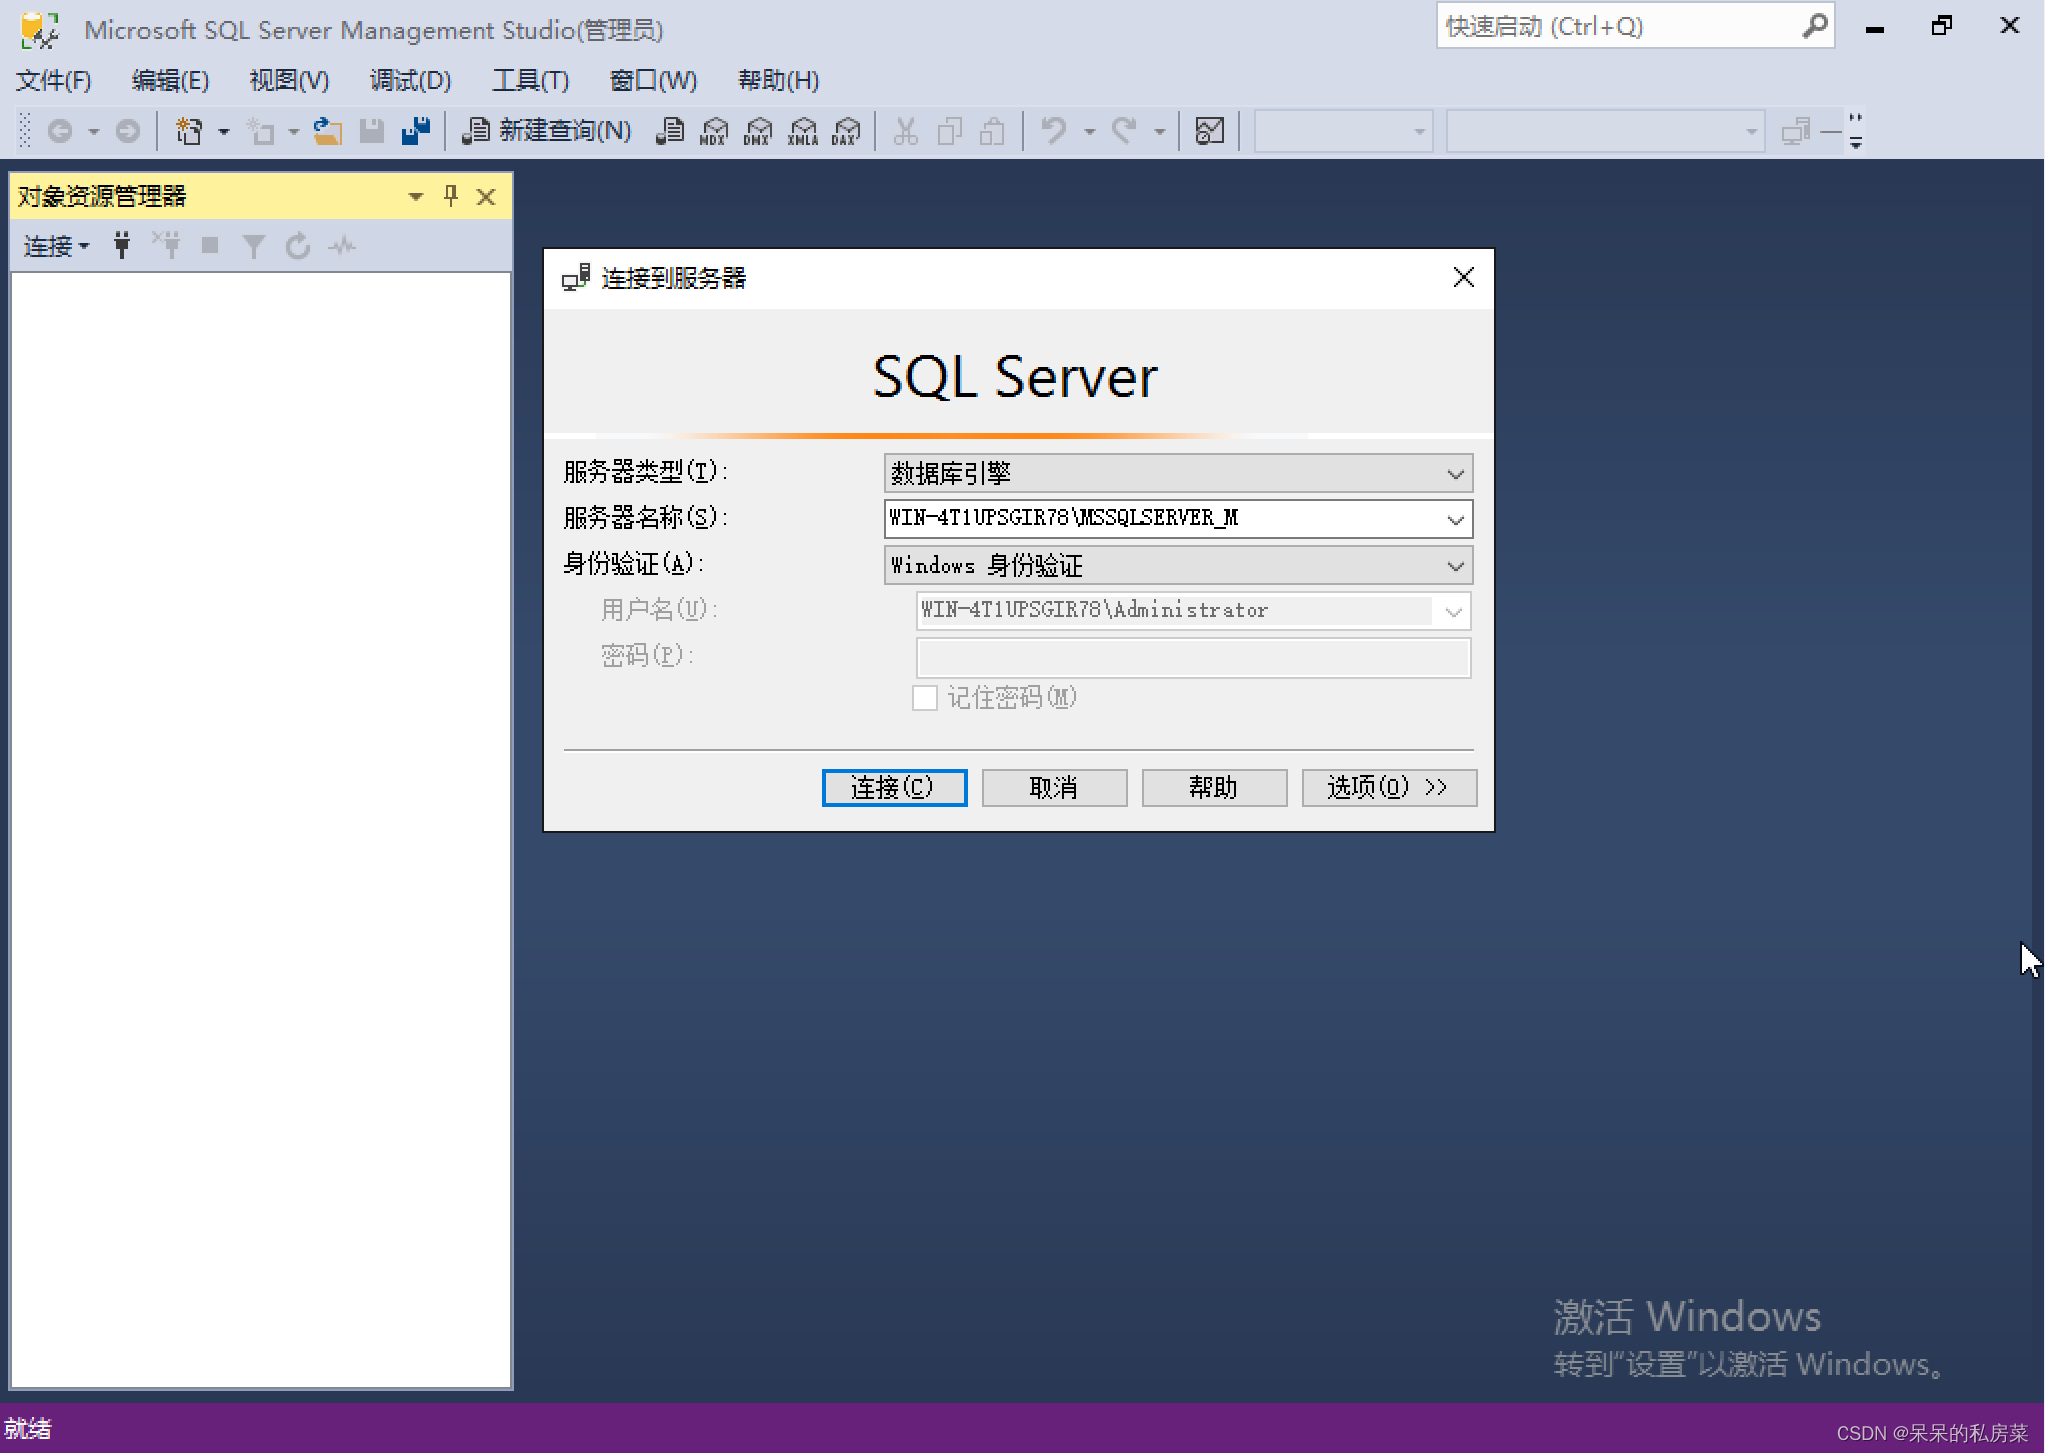The width and height of the screenshot is (2045, 1453).
Task: Toggle the remember password checkbox
Action: point(925,698)
